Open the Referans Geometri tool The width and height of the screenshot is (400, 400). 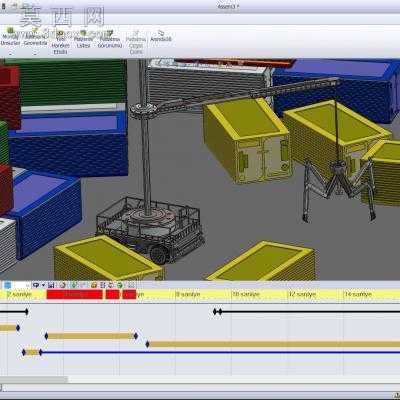click(x=35, y=38)
